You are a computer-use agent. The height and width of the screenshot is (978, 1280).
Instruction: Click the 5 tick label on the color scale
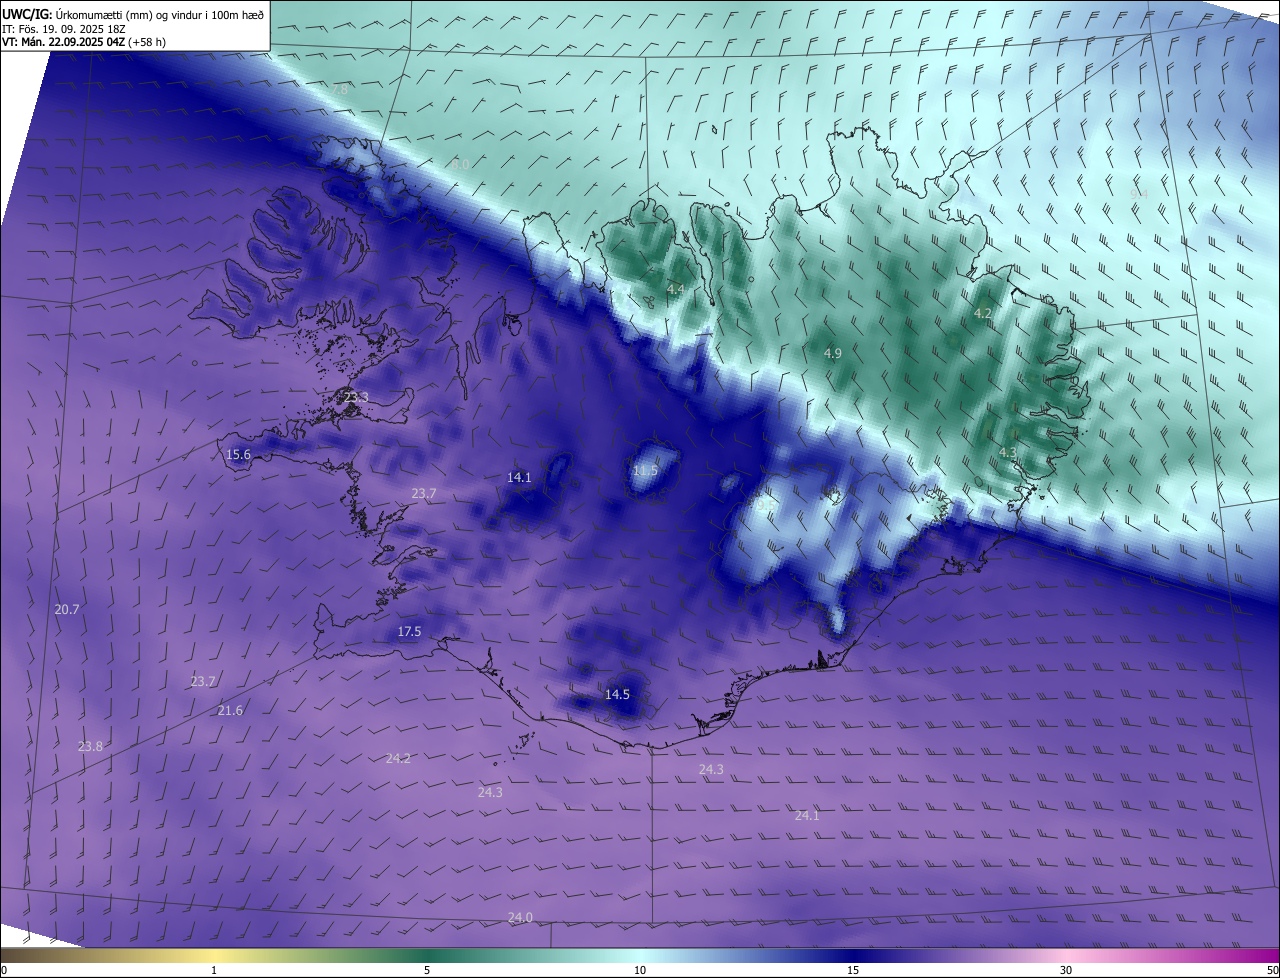(x=427, y=970)
